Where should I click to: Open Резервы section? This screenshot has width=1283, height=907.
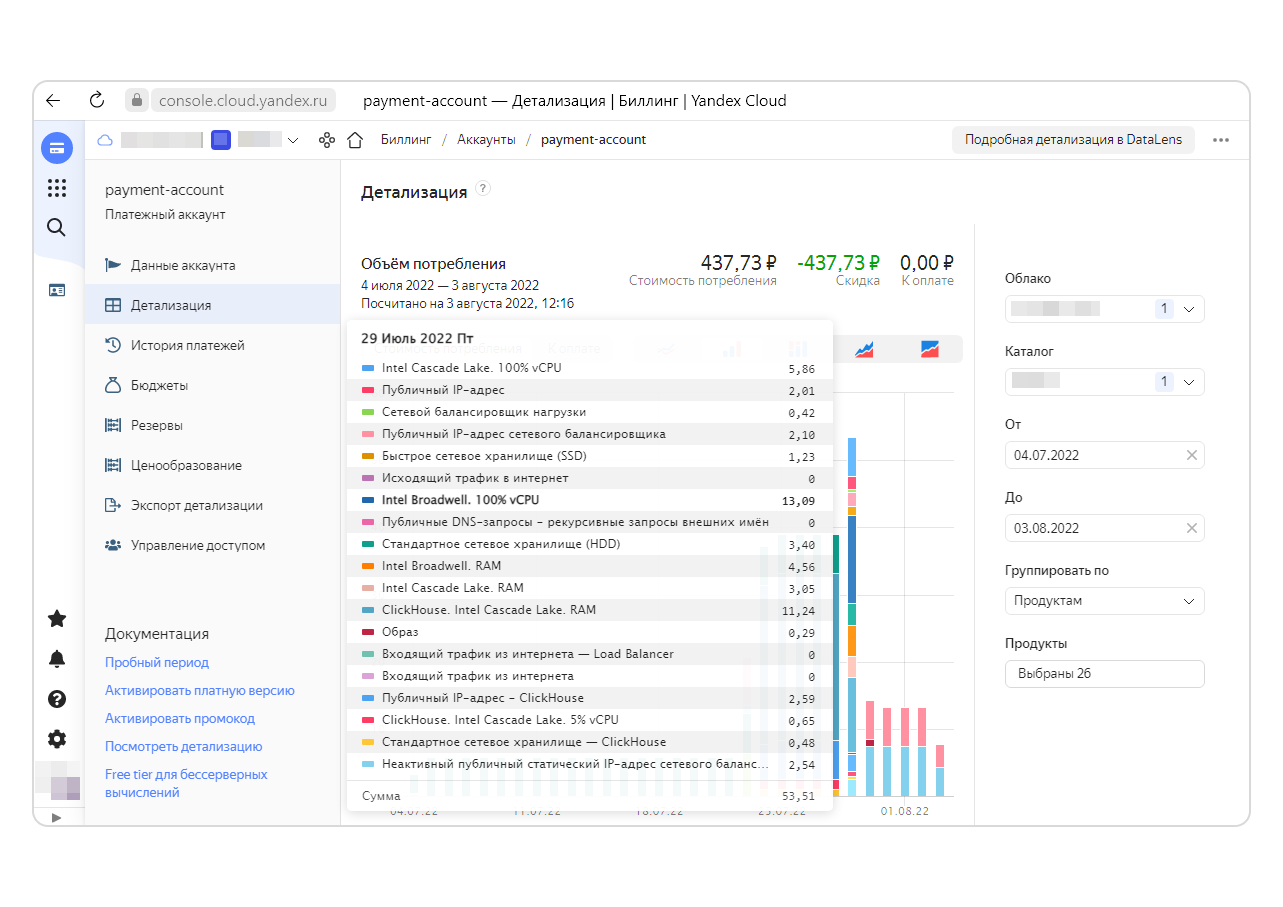(212, 425)
